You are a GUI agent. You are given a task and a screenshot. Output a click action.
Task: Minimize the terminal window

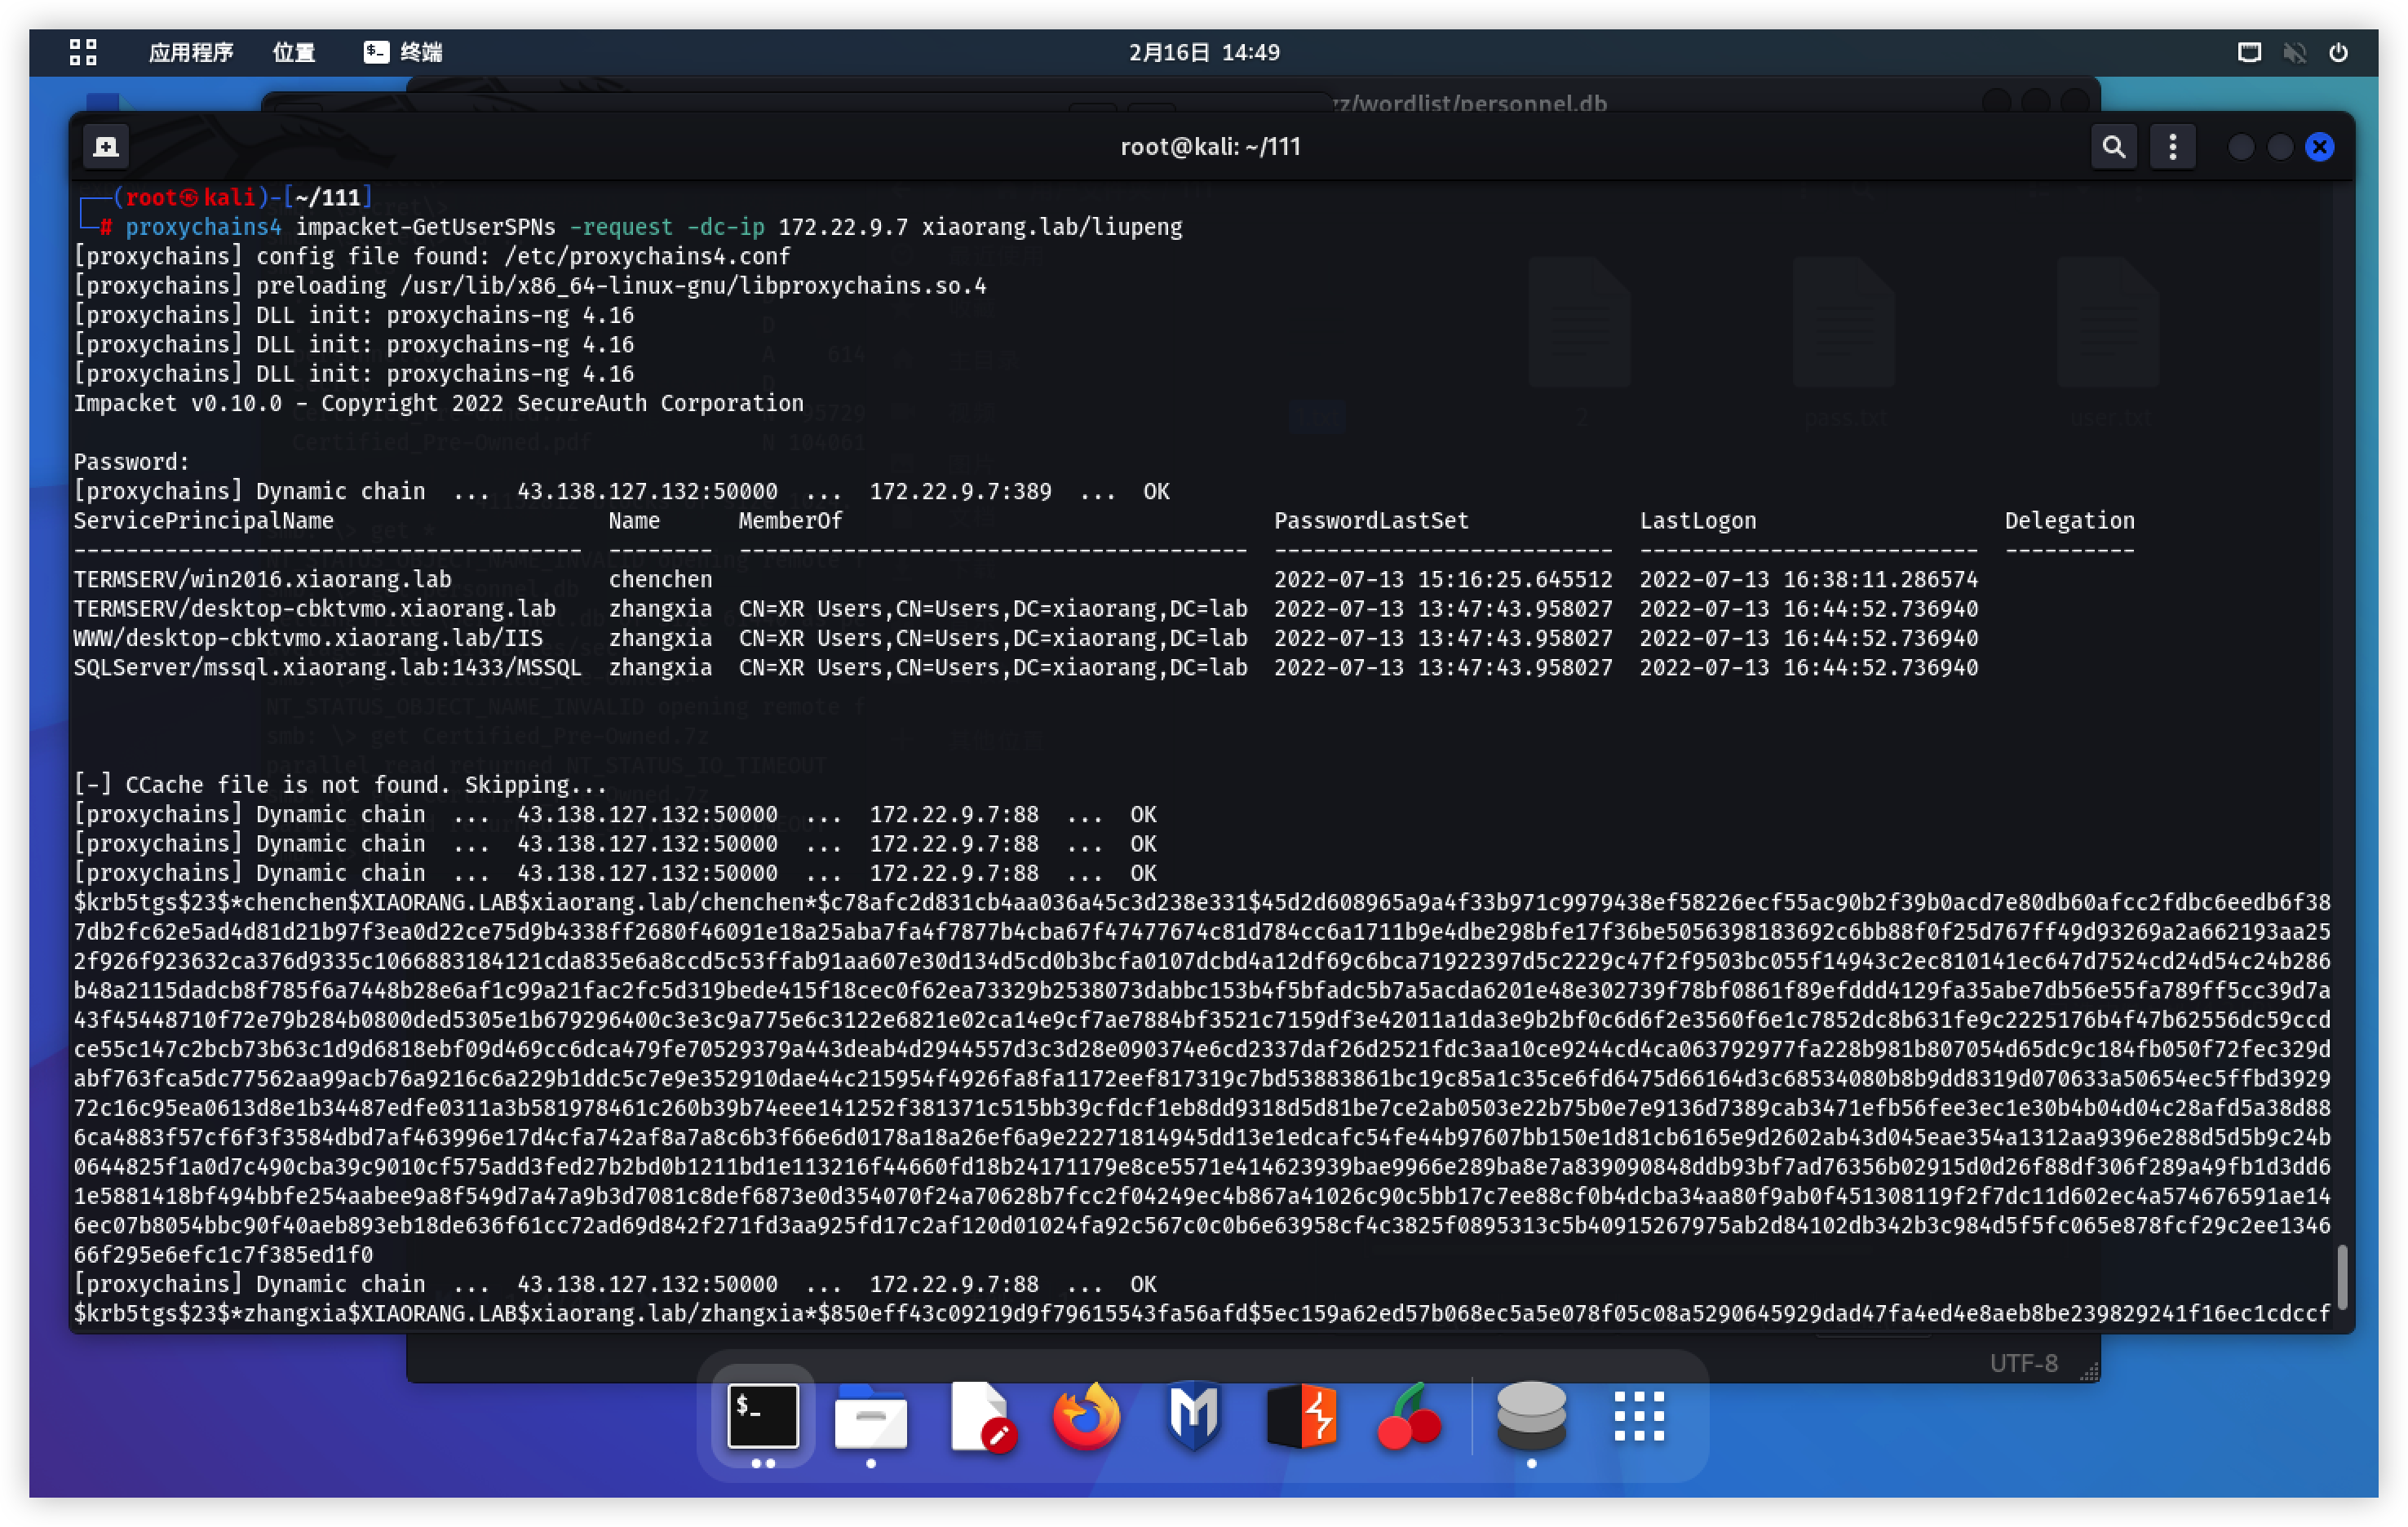pos(2241,147)
